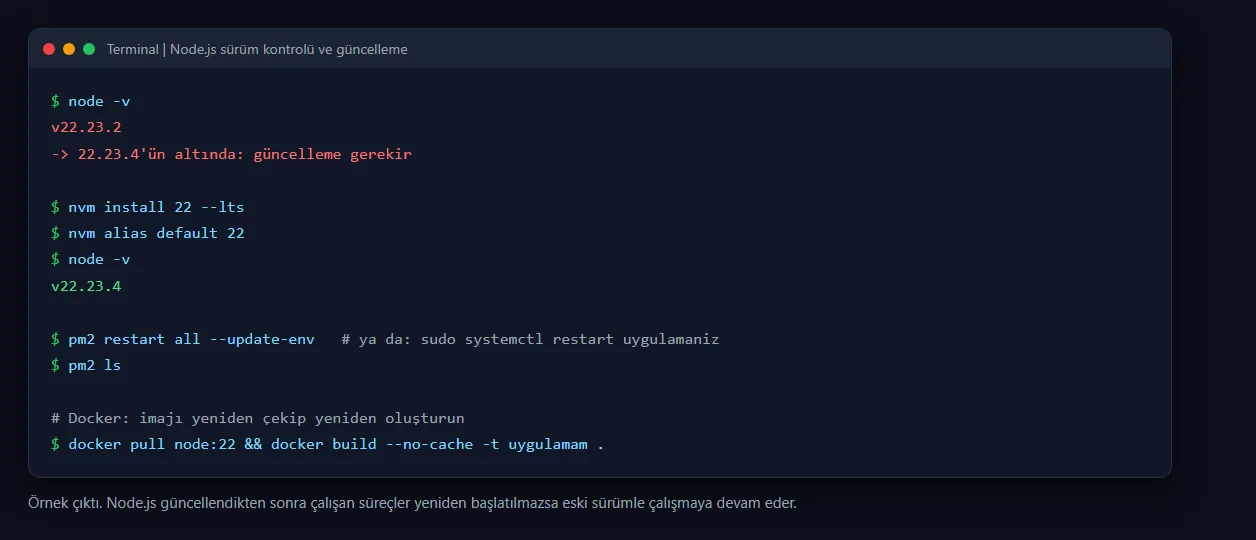Click the command 'pm2 ls'
1256x540 pixels.
coord(94,365)
